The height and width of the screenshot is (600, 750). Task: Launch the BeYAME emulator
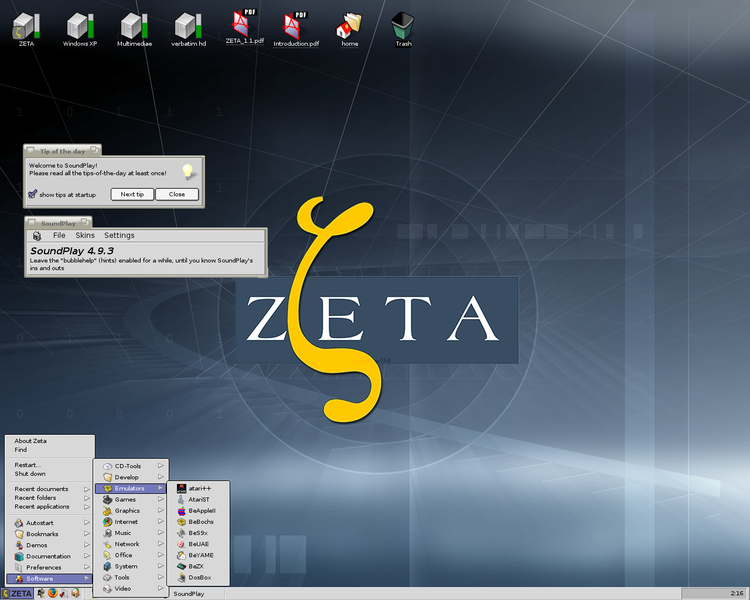tap(198, 555)
